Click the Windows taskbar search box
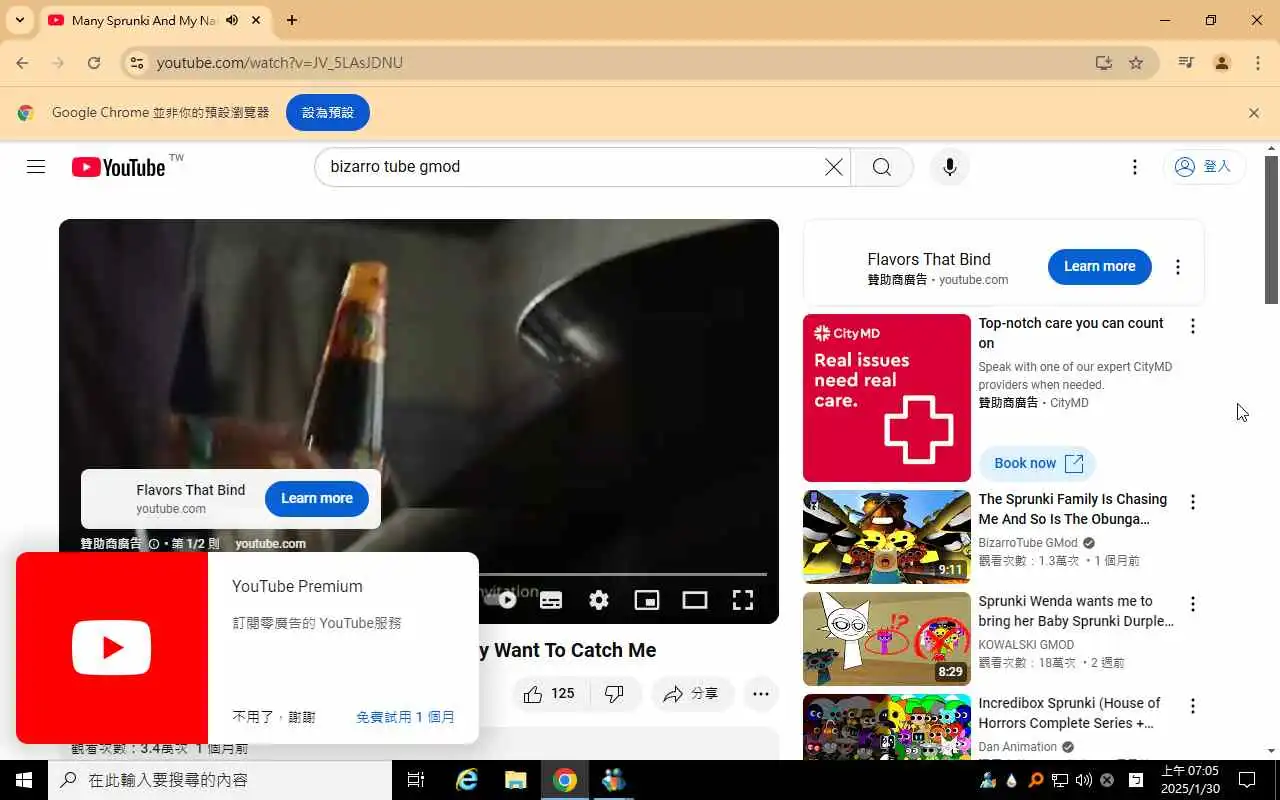Viewport: 1280px width, 800px height. pos(220,780)
